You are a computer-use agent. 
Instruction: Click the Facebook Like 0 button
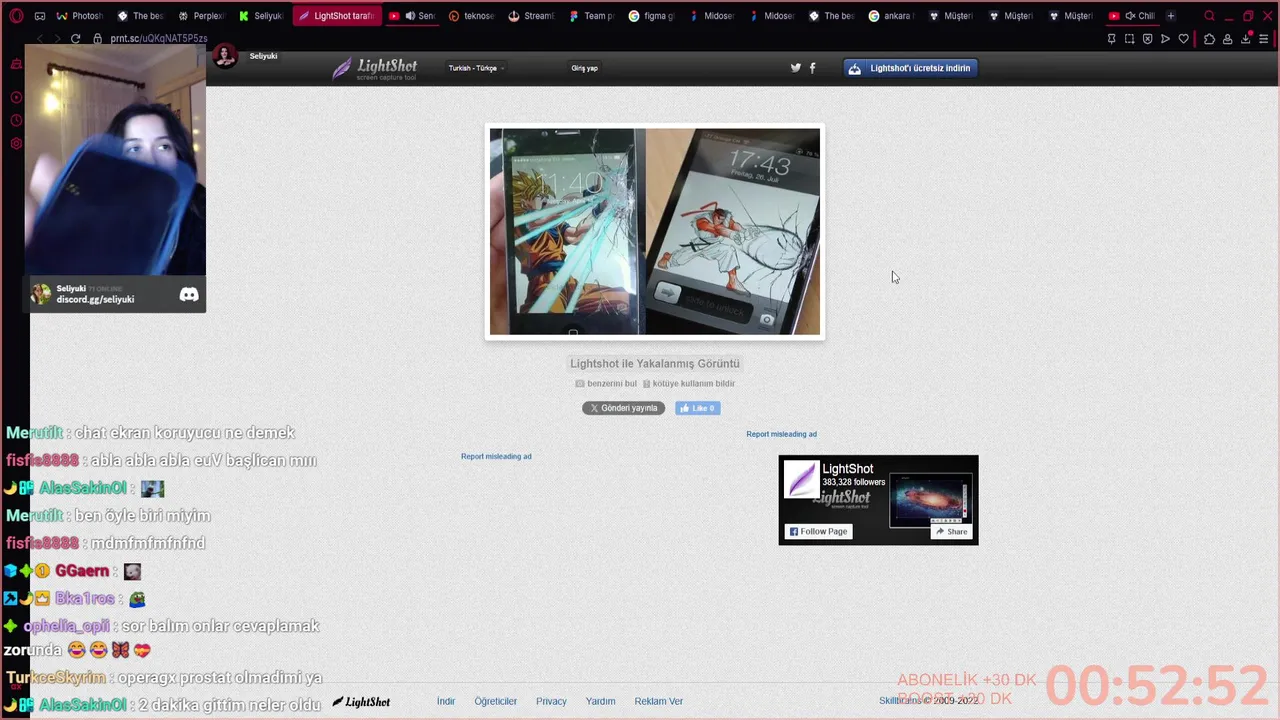698,408
